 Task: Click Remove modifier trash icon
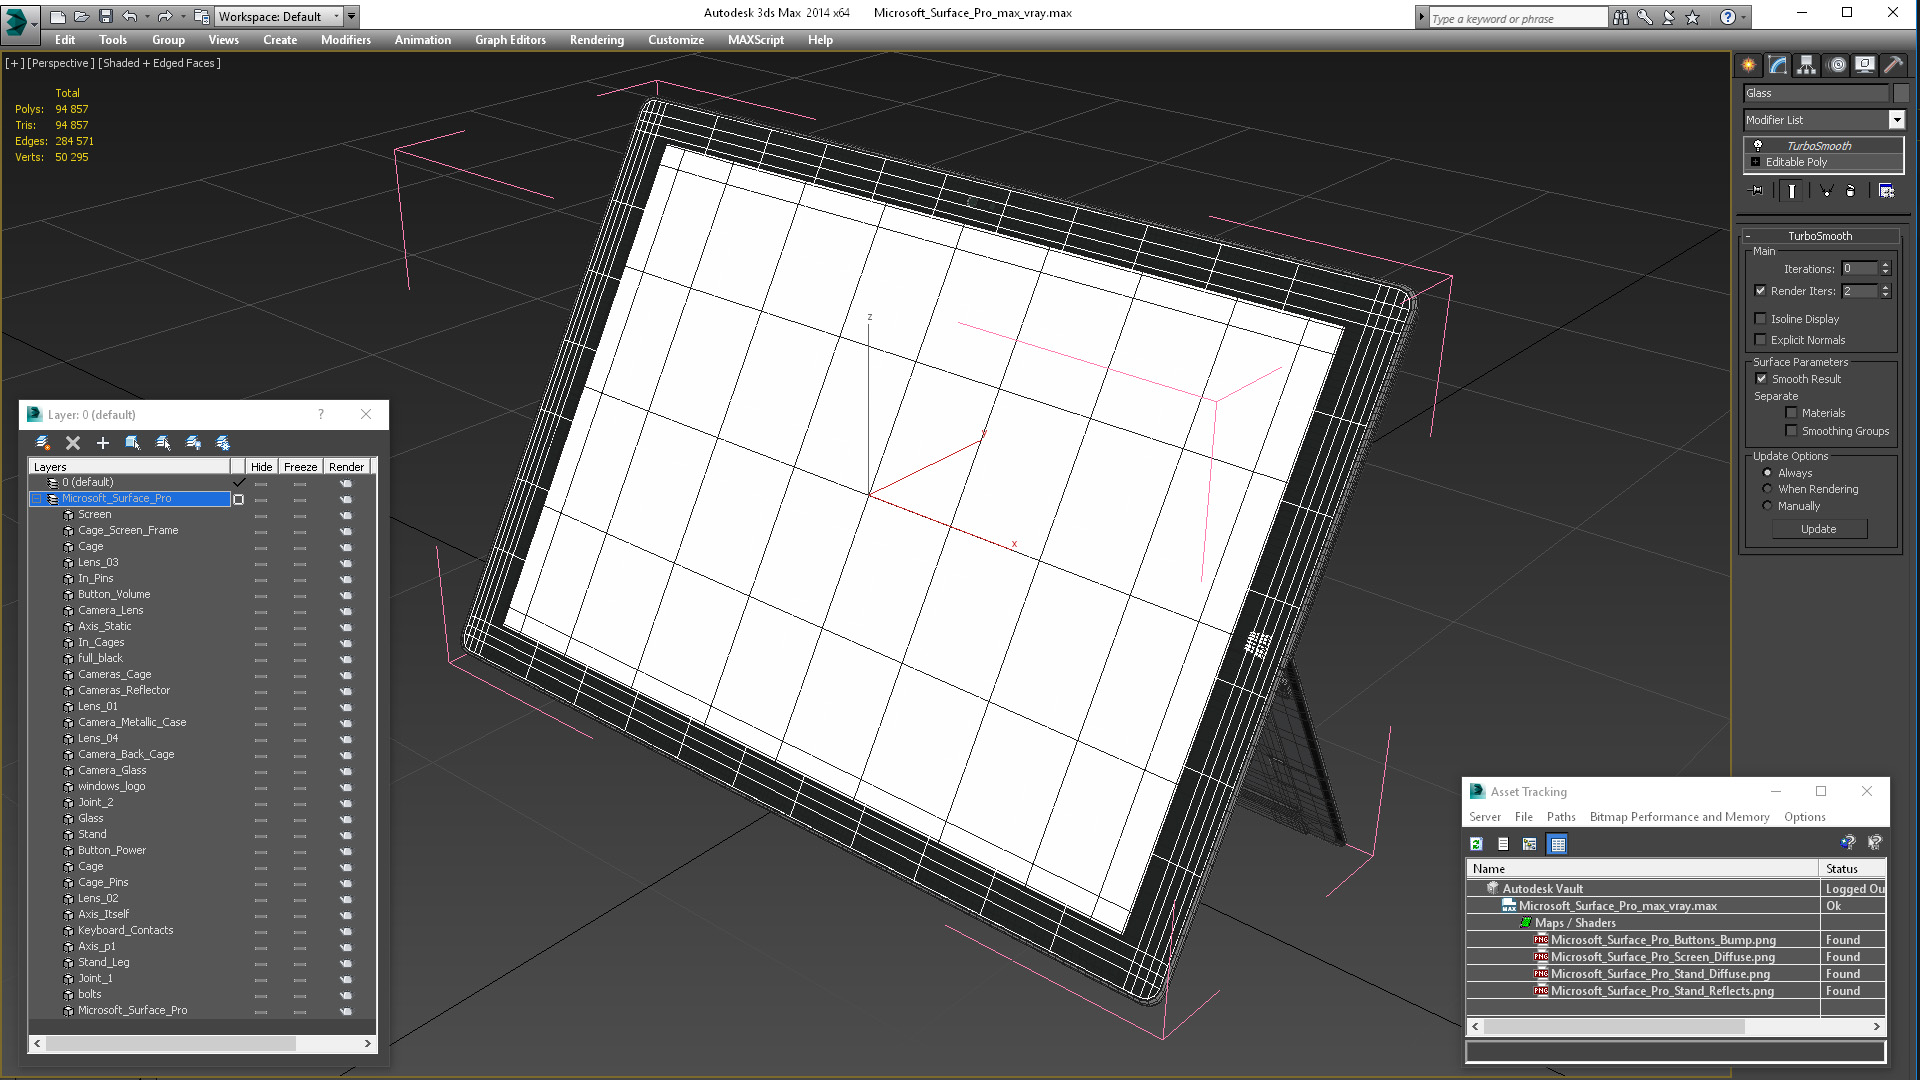[x=1850, y=191]
